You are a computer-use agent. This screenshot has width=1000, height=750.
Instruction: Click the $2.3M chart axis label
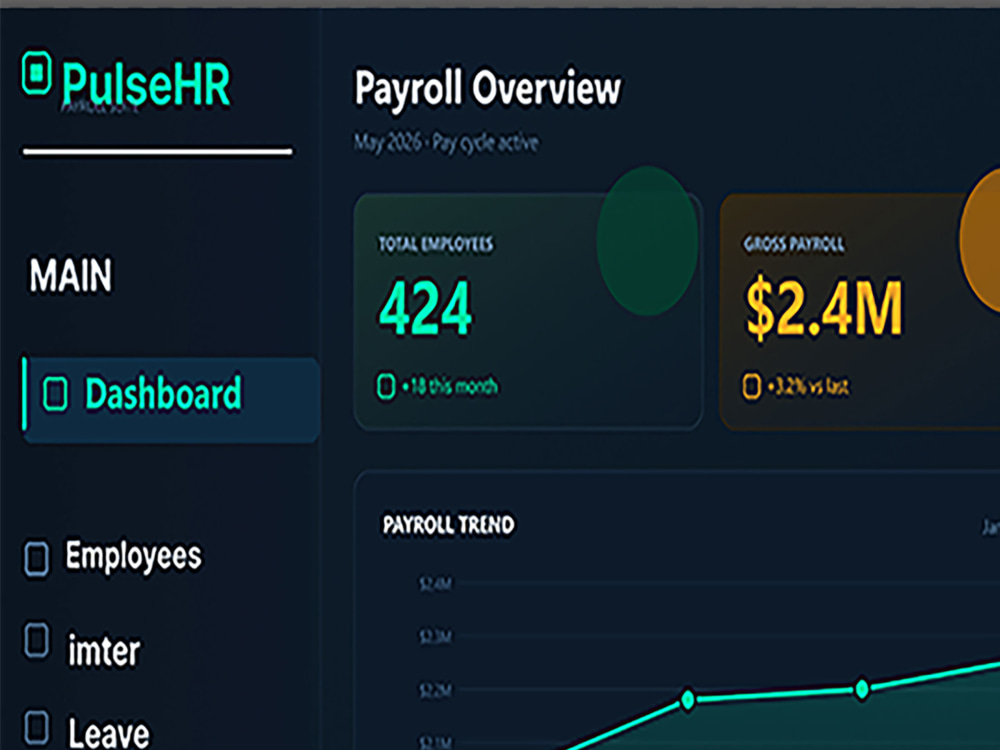pos(436,636)
